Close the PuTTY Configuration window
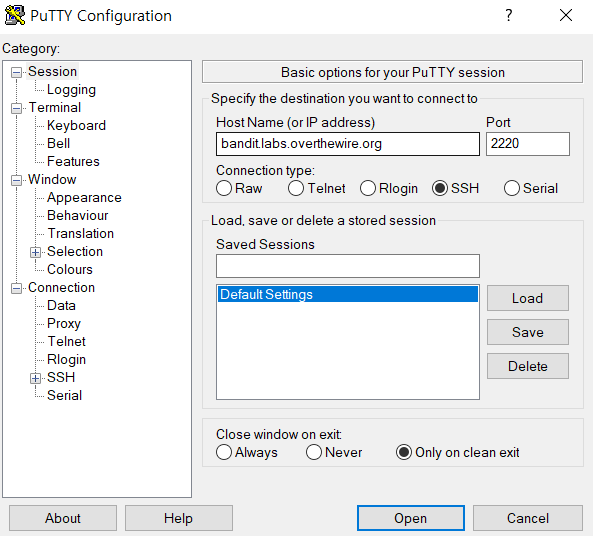The image size is (593, 536). (x=566, y=16)
